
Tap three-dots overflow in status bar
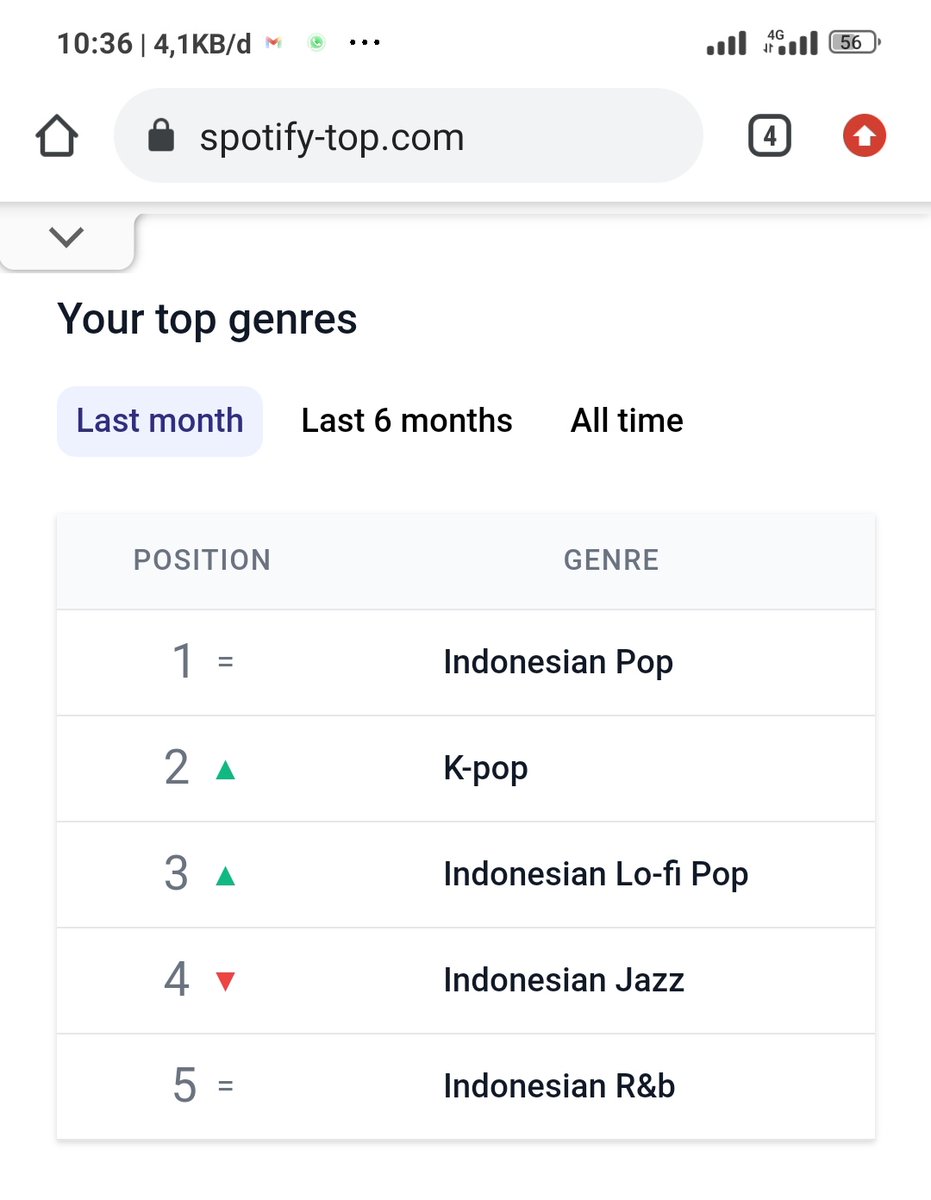pyautogui.click(x=364, y=43)
